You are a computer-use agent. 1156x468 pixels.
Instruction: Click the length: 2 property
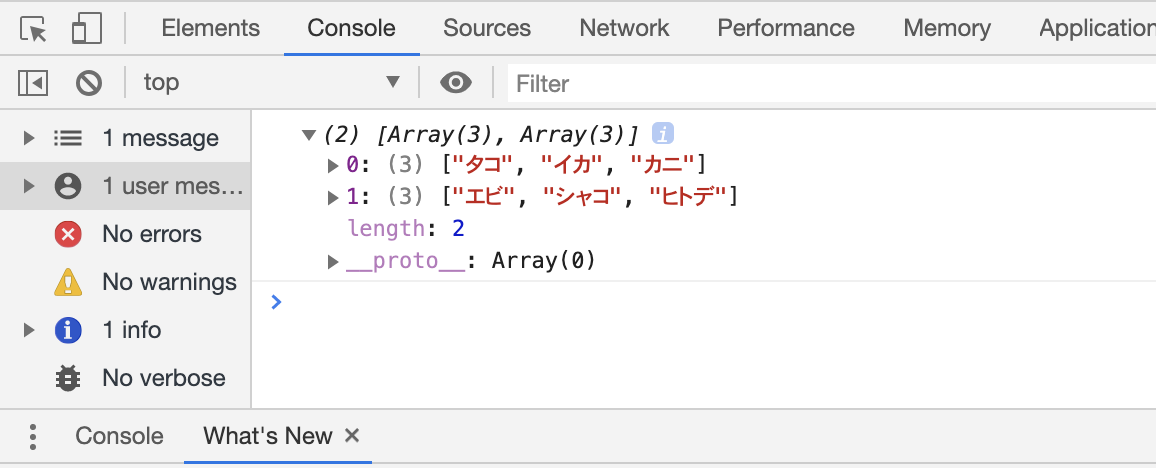tap(406, 229)
